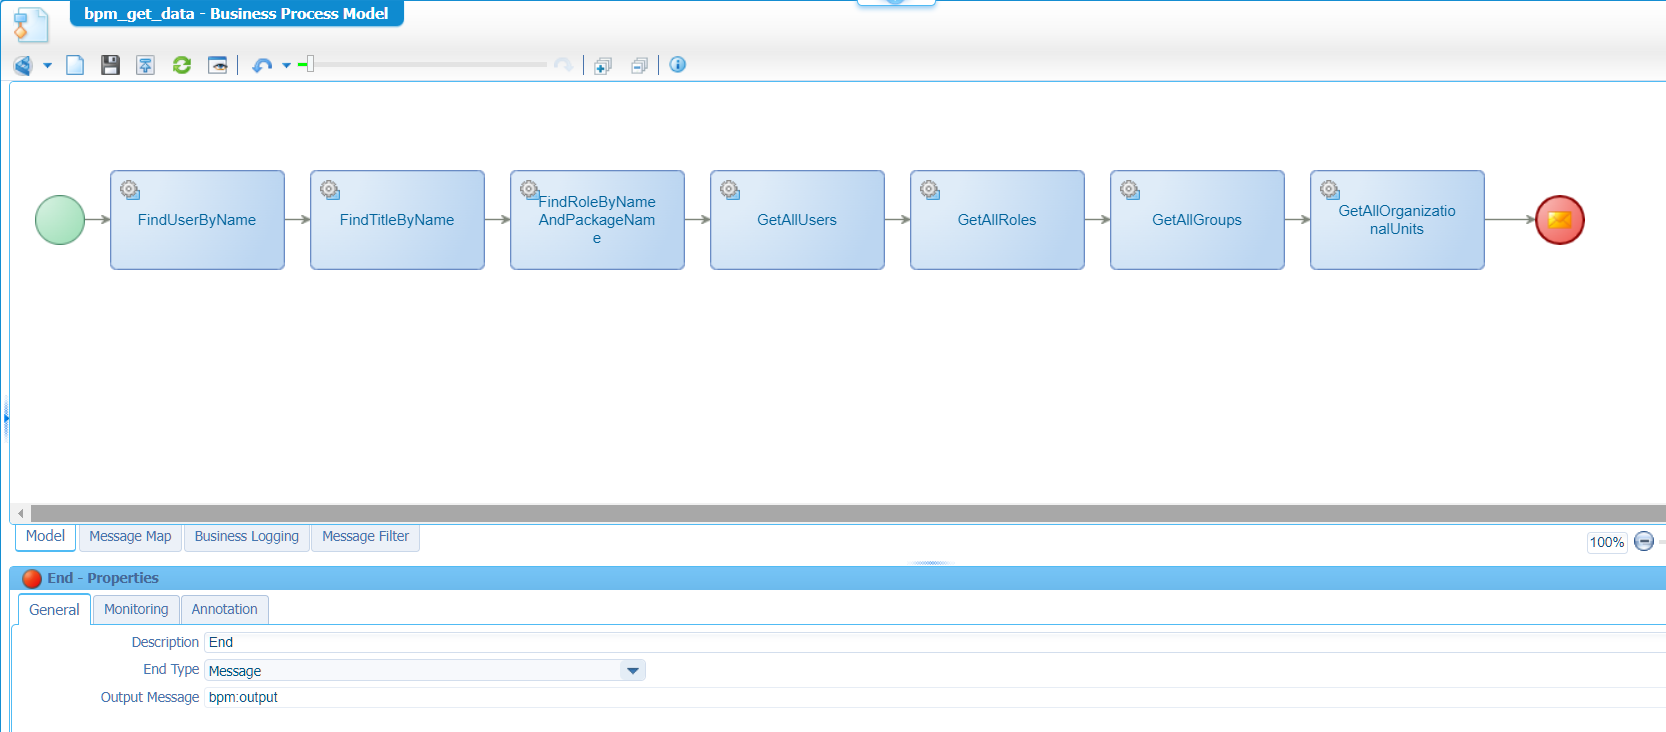Image resolution: width=1666 pixels, height=732 pixels.
Task: Open the Message Filter tab
Action: [x=365, y=537]
